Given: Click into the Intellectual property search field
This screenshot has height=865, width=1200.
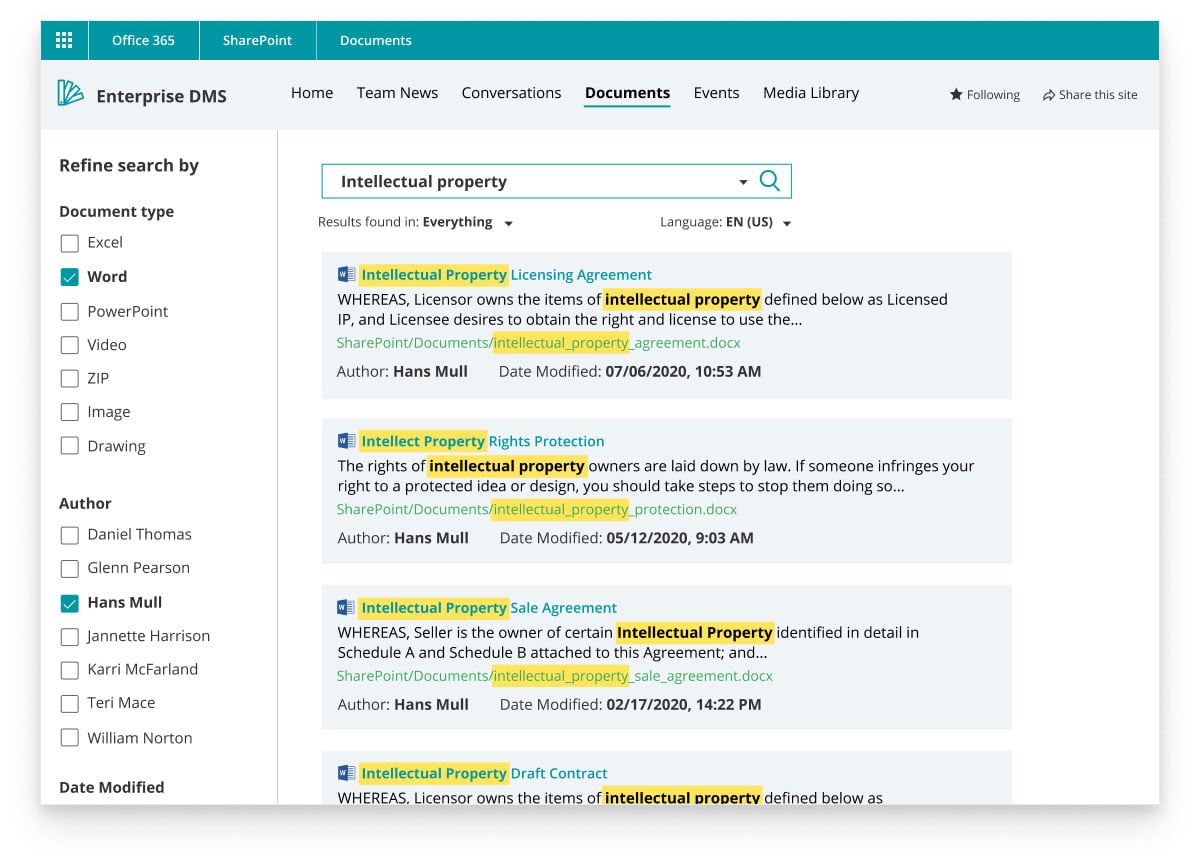Looking at the screenshot, I should click(530, 182).
